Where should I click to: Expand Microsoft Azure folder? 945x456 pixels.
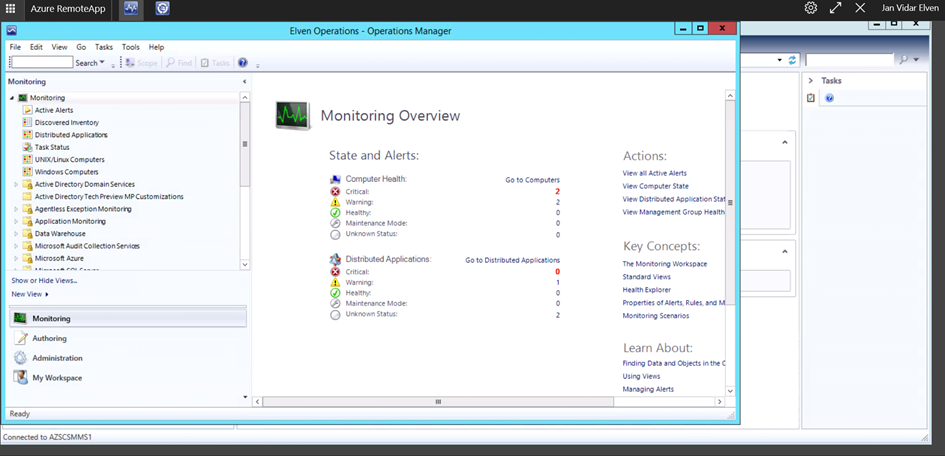click(16, 258)
